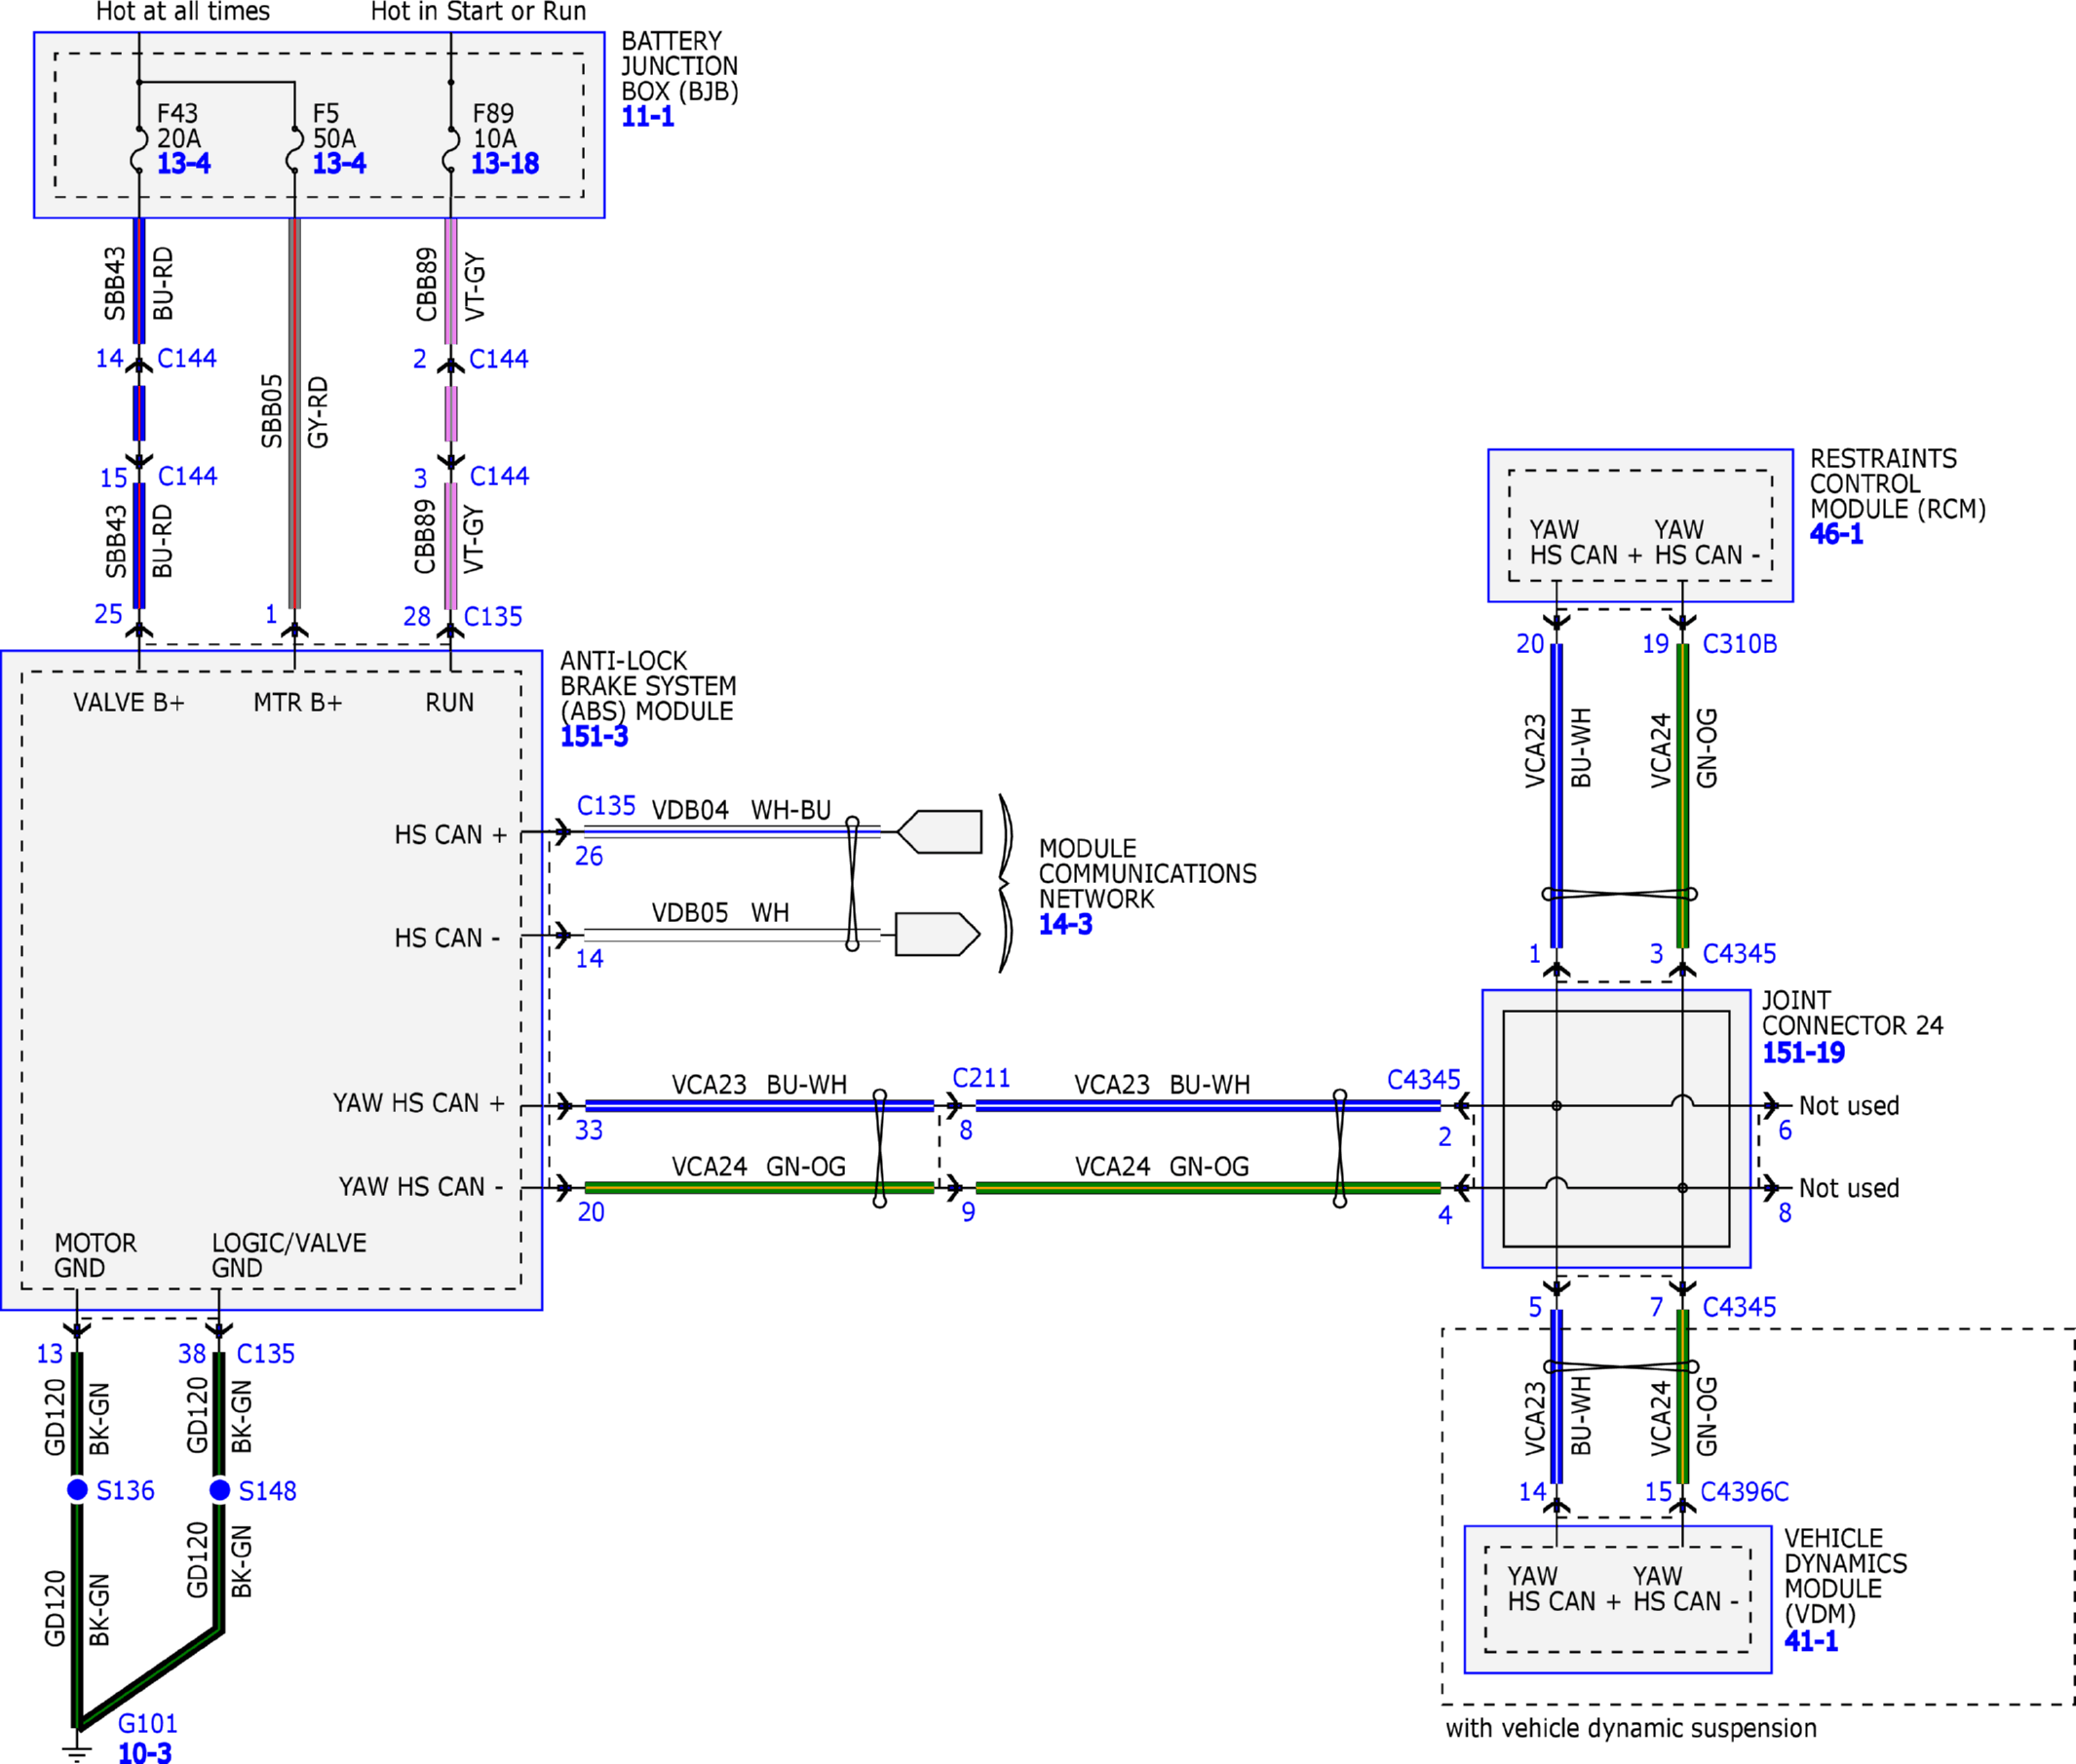Follow the 14-3 Module Communications Network link
The image size is (2076, 1764).
click(1065, 924)
